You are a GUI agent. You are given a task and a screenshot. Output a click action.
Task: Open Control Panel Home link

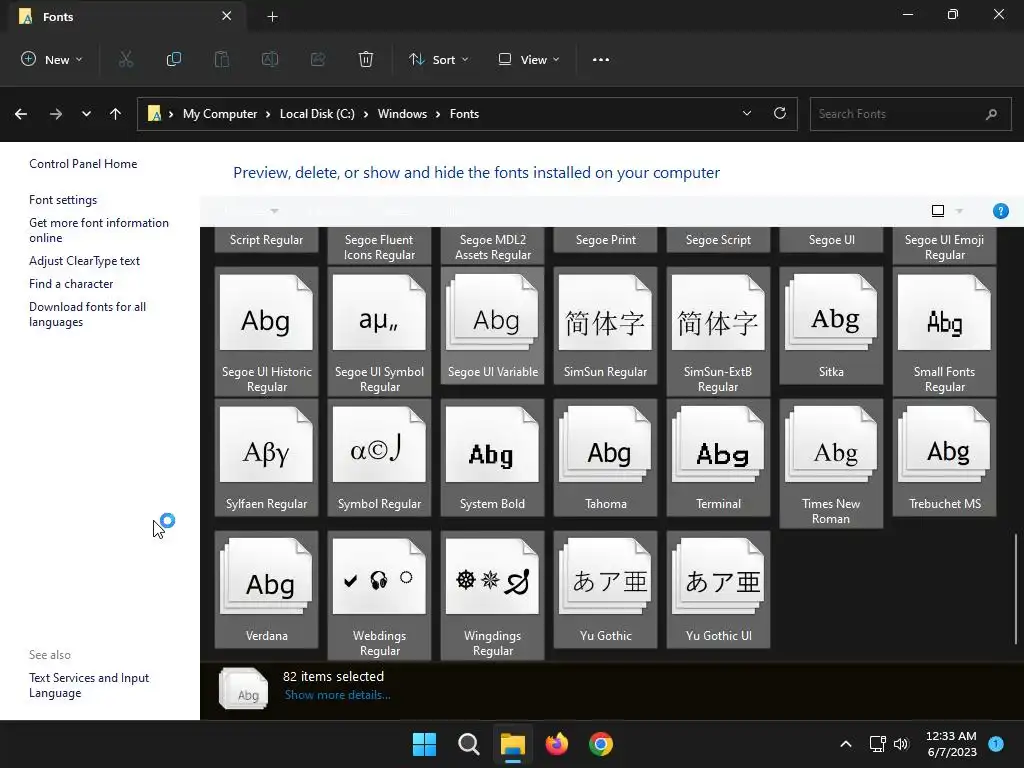[83, 164]
